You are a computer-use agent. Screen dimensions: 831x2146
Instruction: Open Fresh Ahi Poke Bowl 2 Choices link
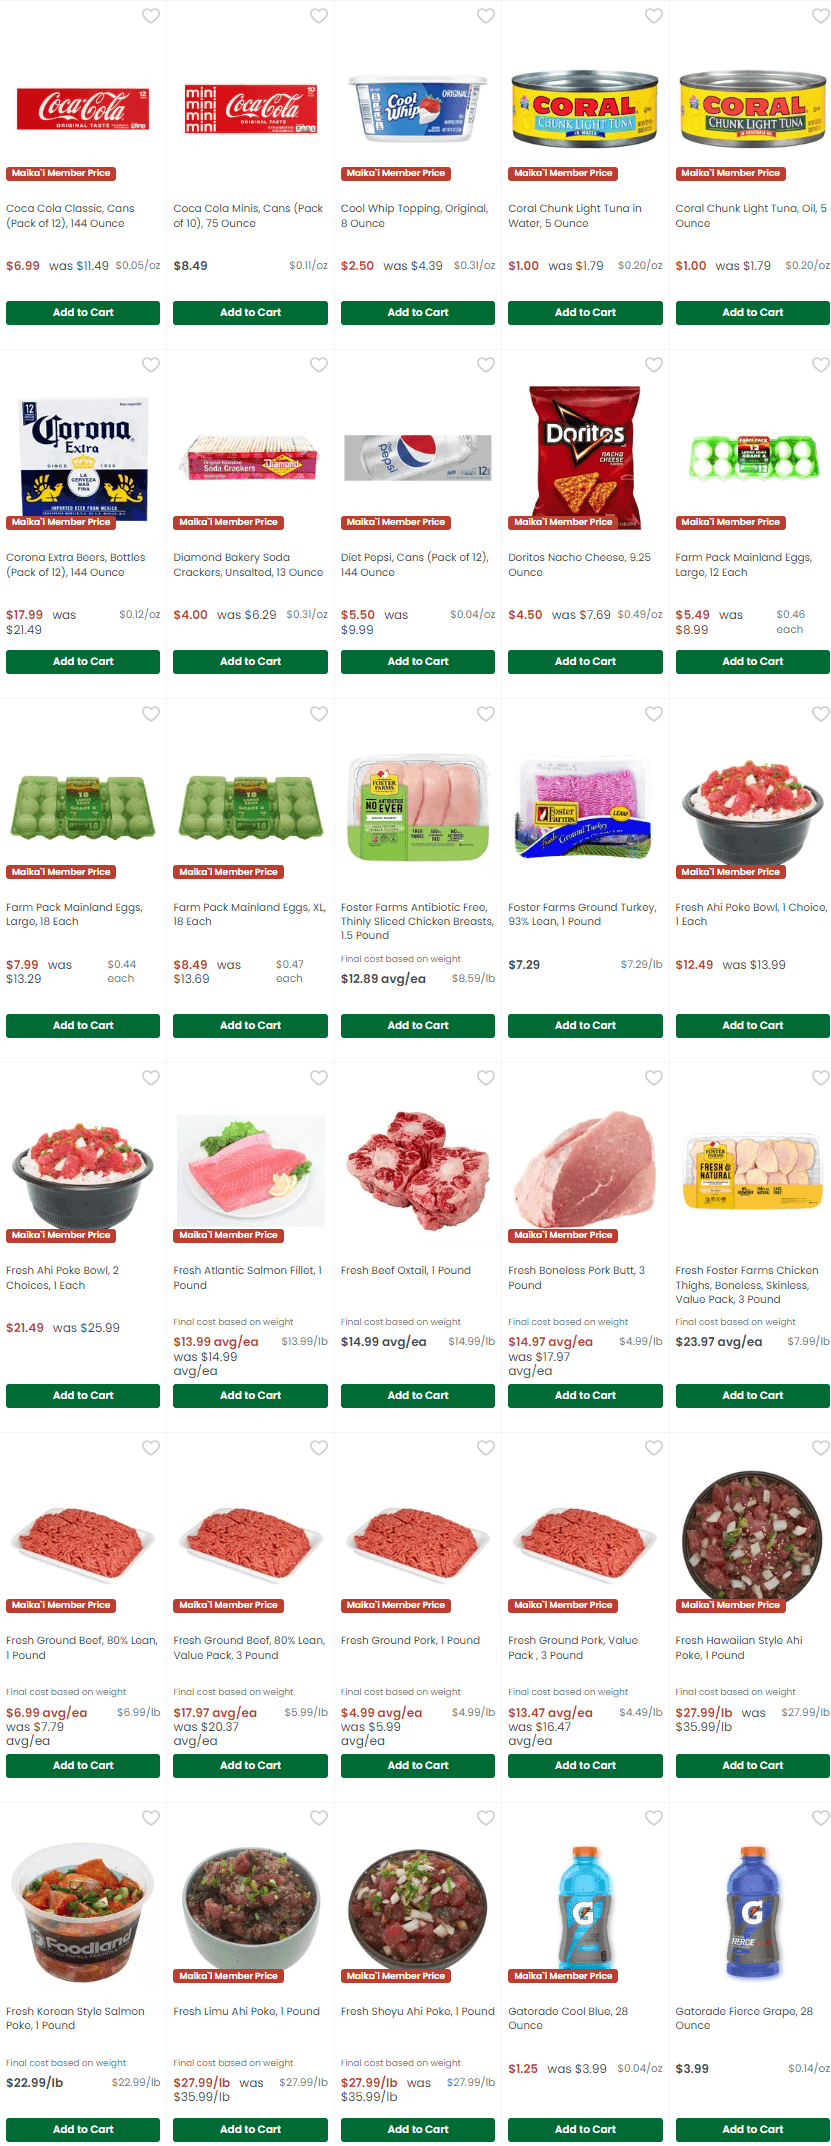coord(63,1278)
